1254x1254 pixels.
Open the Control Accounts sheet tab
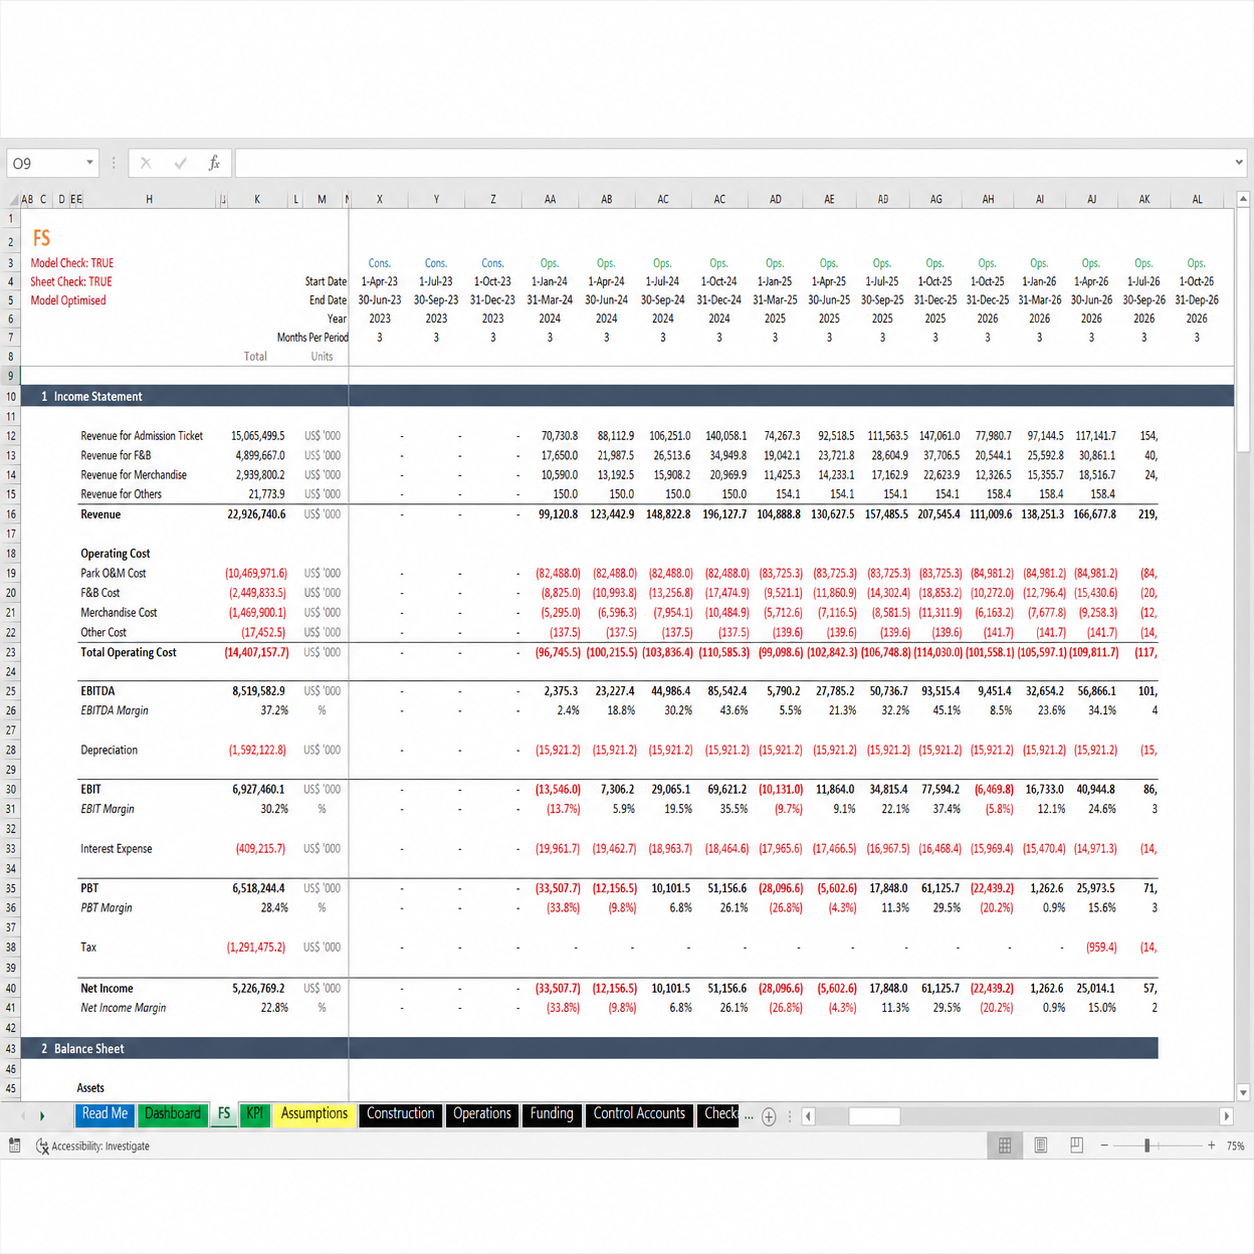click(639, 1114)
